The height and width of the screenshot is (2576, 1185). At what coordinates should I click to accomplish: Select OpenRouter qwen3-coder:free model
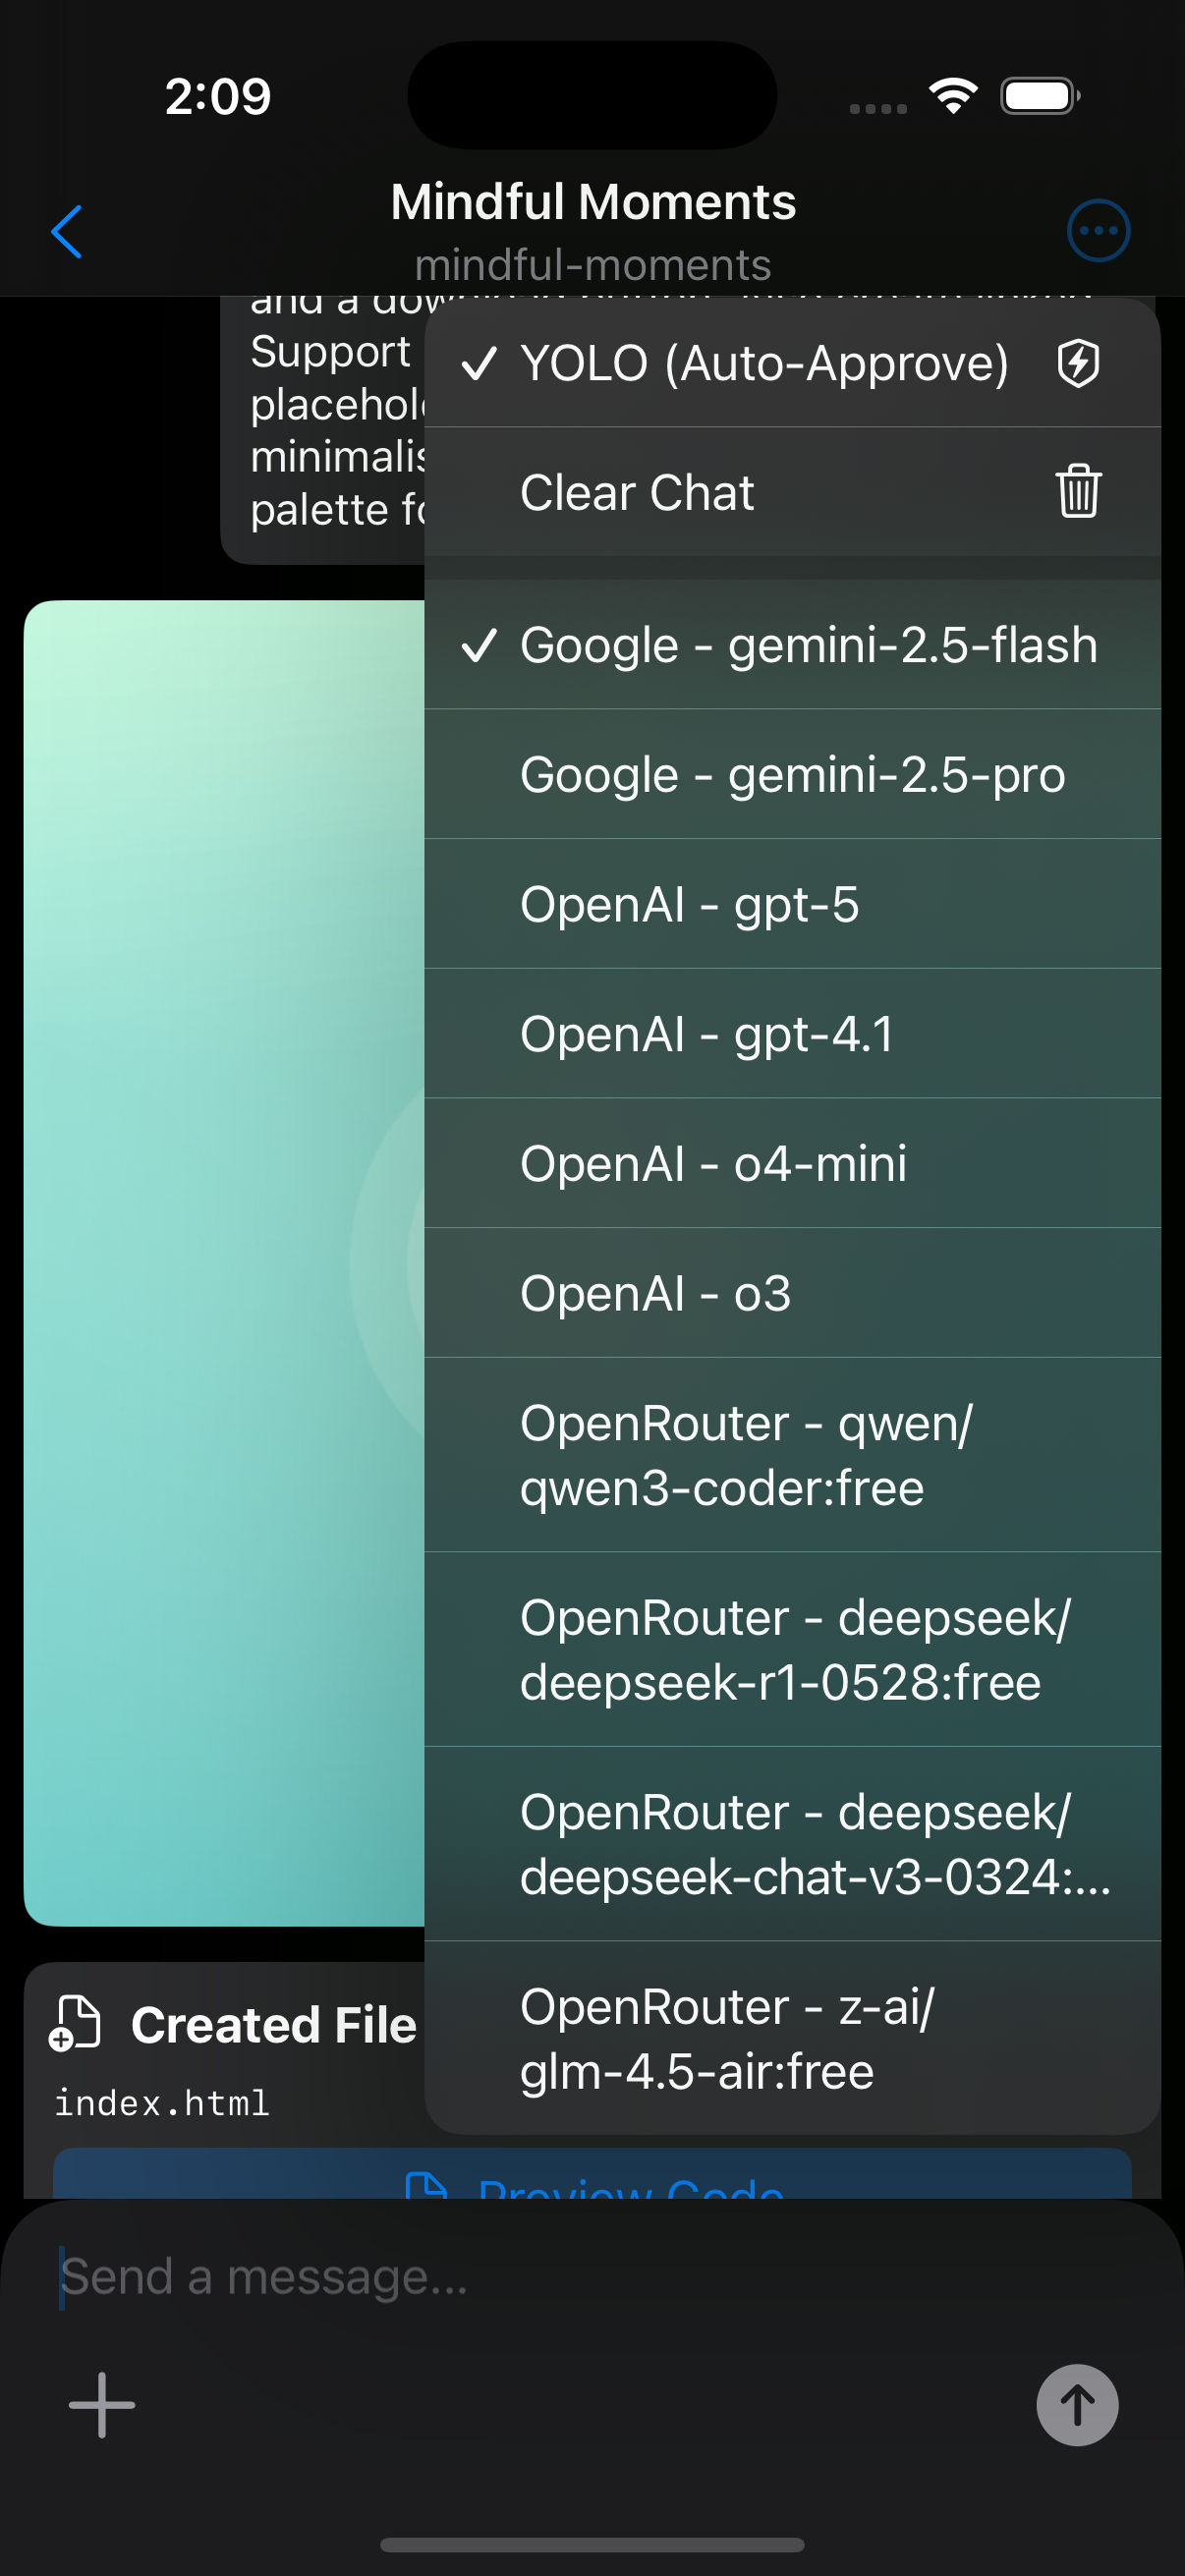click(747, 1453)
